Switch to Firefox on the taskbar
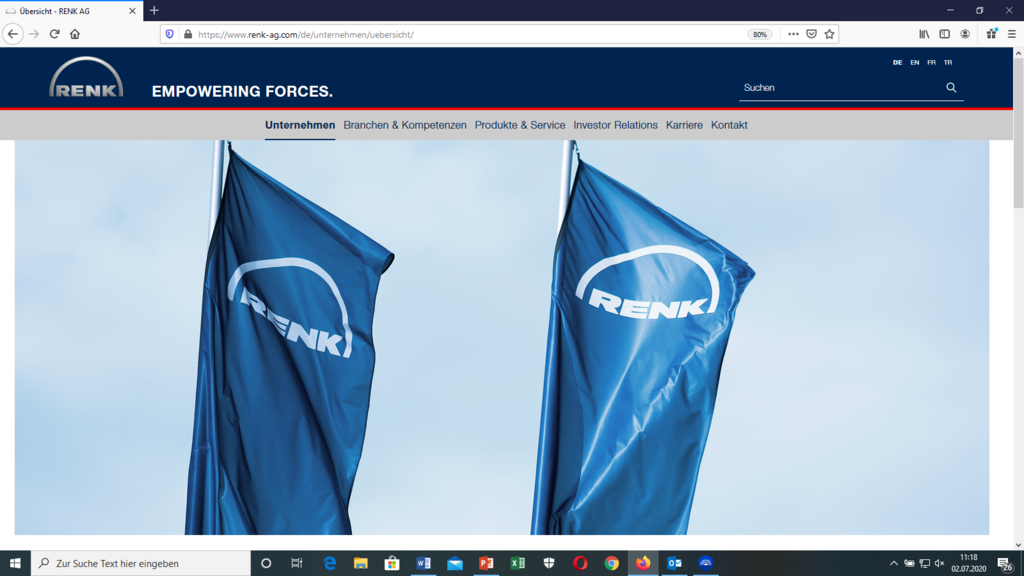1024x576 pixels. [643, 563]
